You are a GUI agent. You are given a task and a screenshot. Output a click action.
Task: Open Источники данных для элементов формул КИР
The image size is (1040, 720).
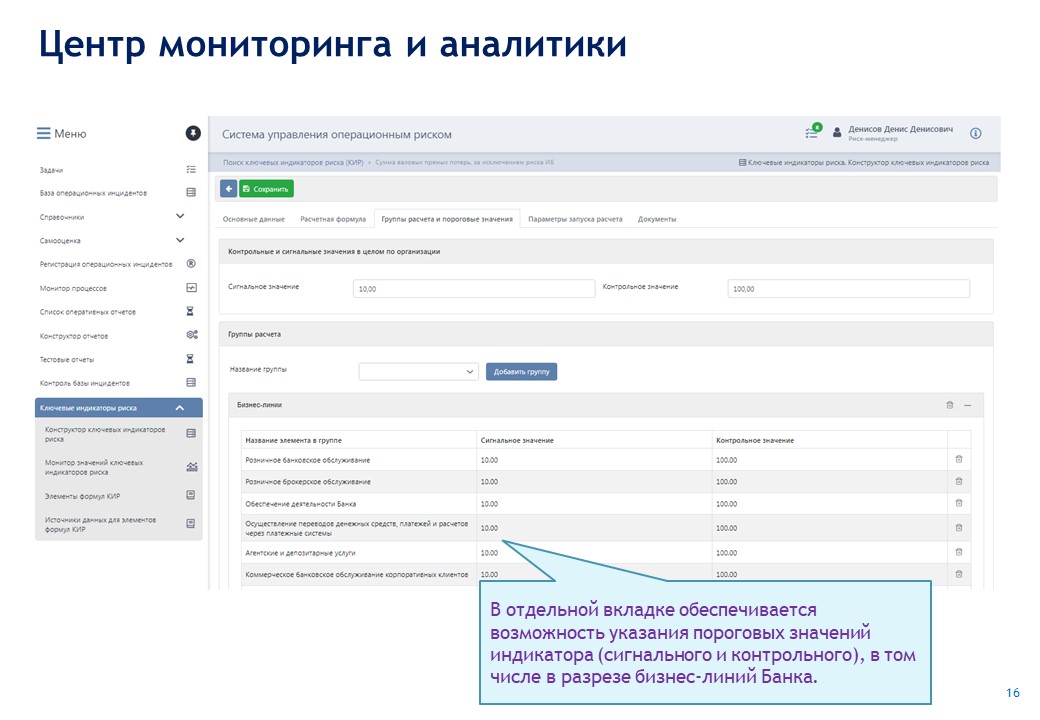click(x=100, y=524)
